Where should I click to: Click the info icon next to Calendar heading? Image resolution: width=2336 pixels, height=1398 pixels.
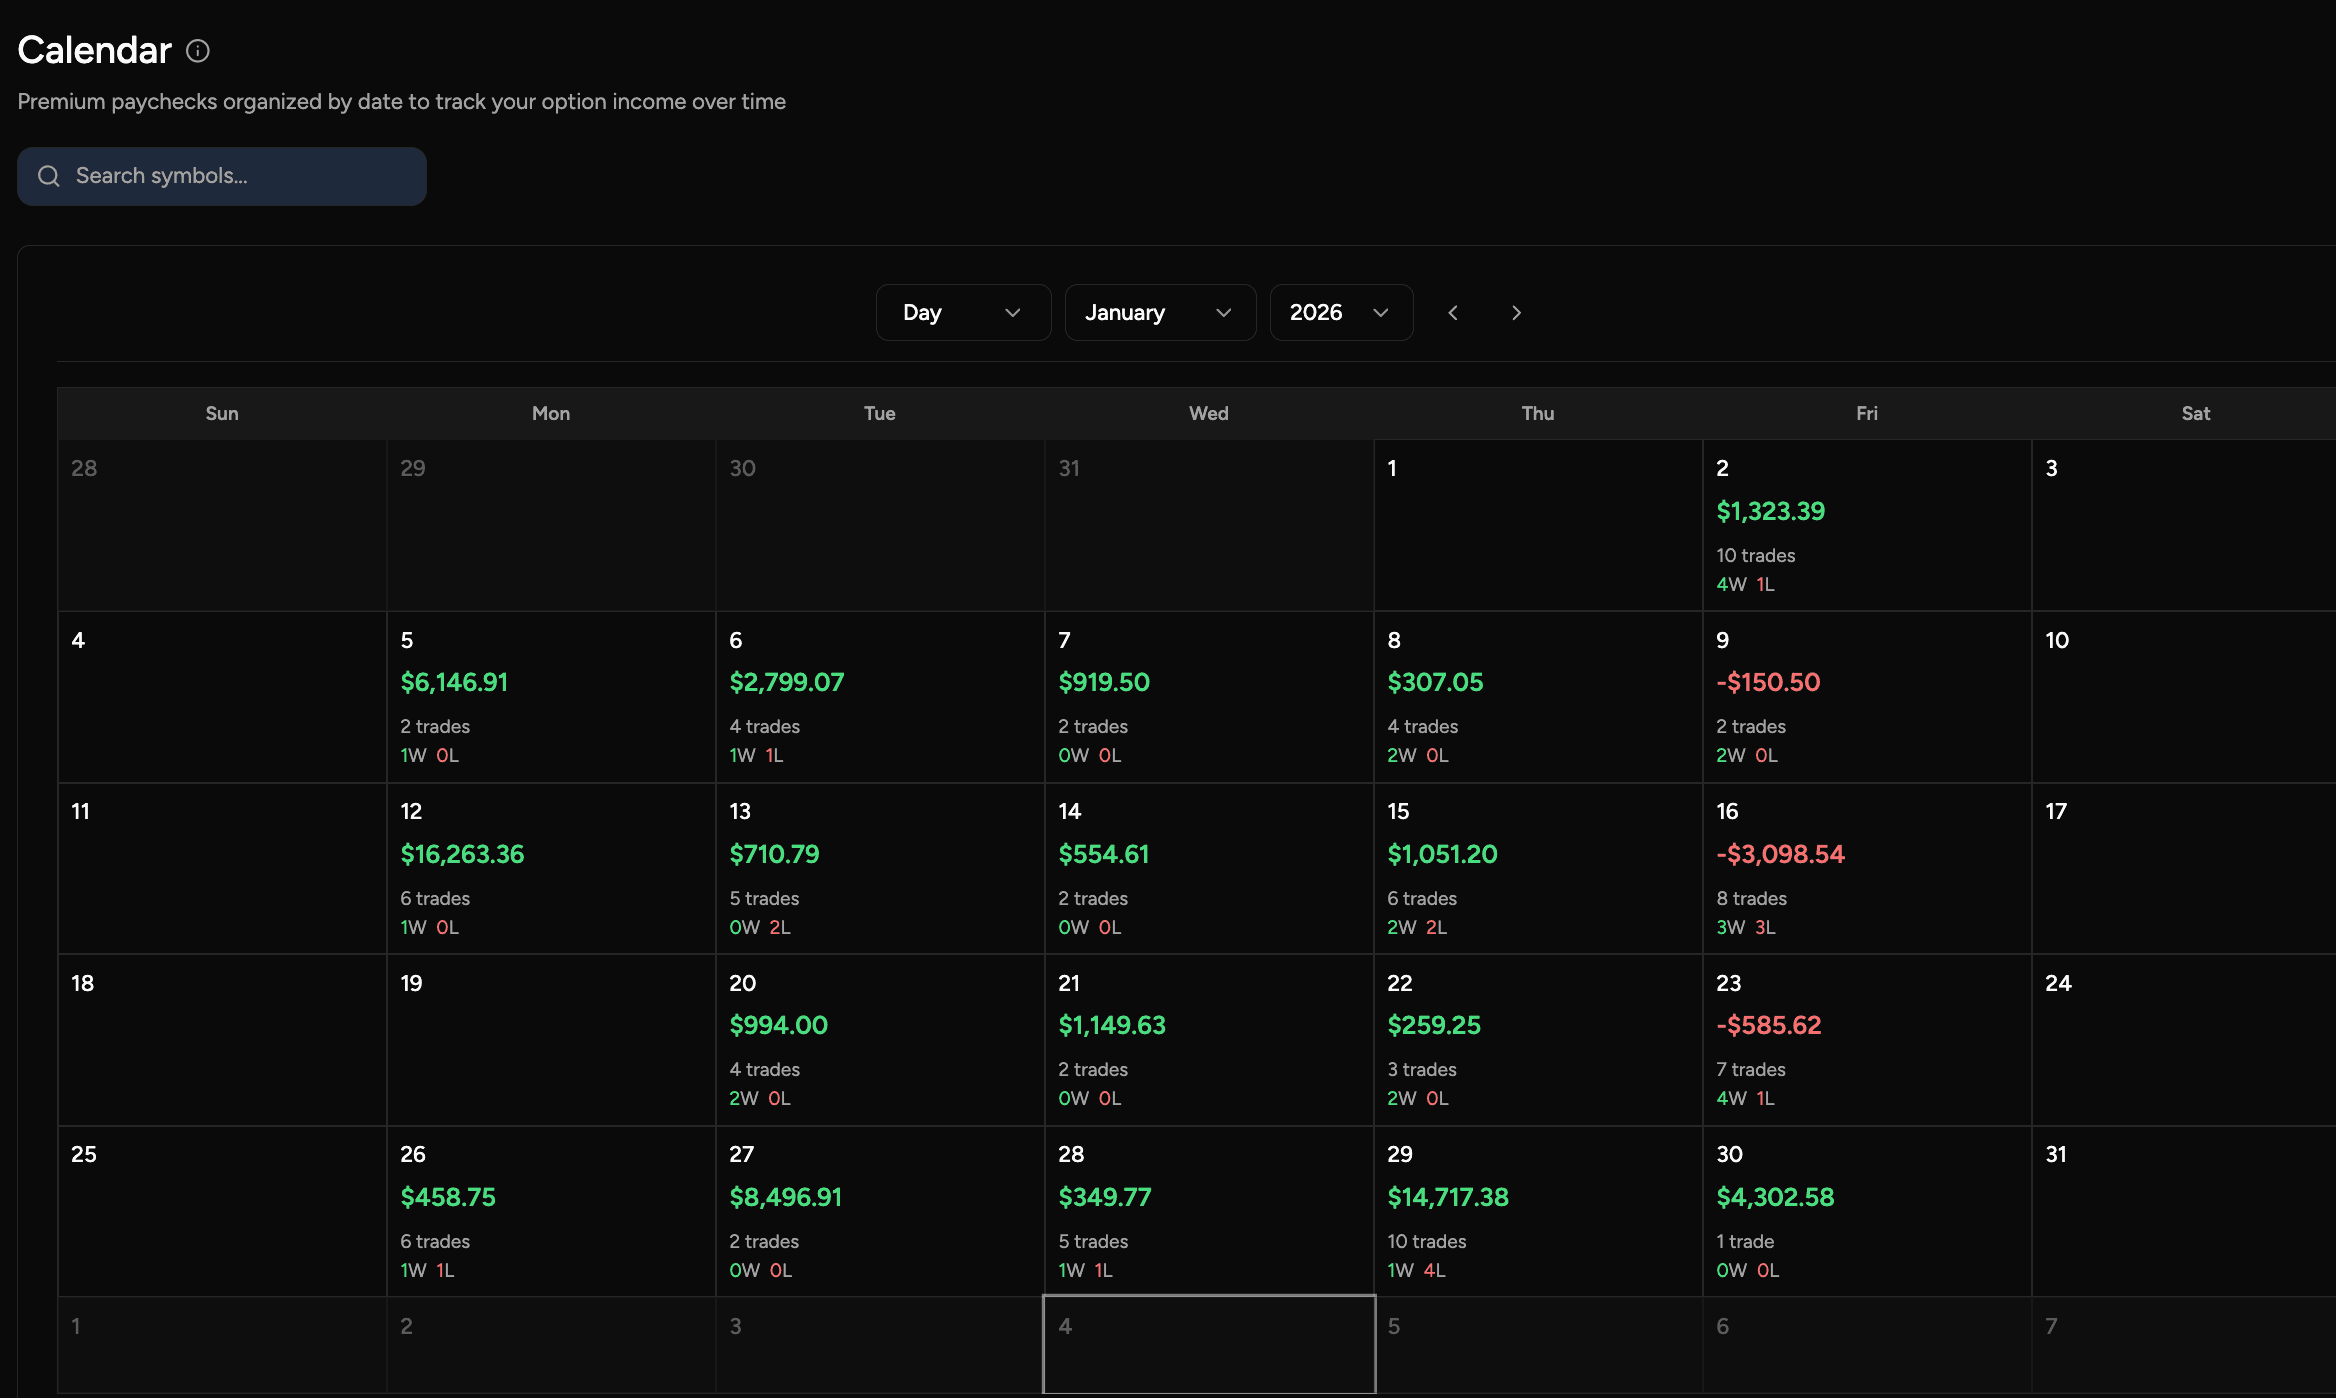point(197,51)
